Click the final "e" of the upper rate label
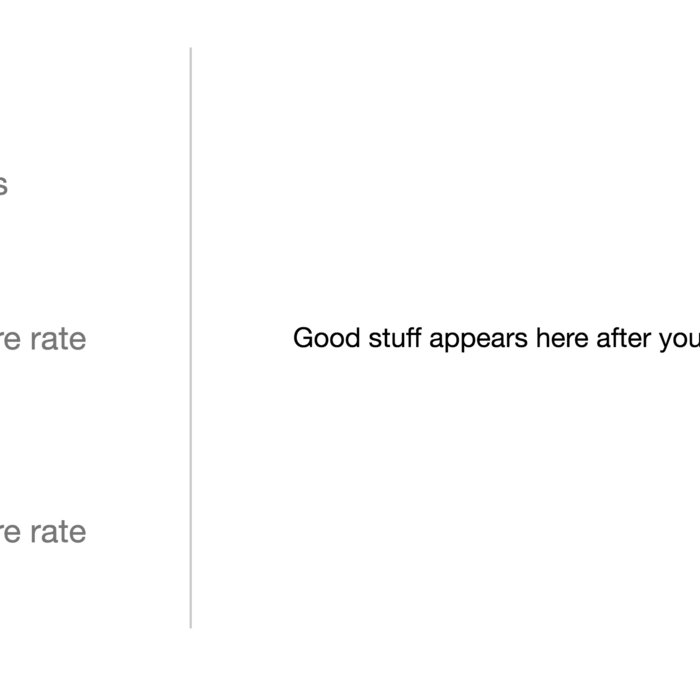This screenshot has width=700, height=700. tap(79, 340)
